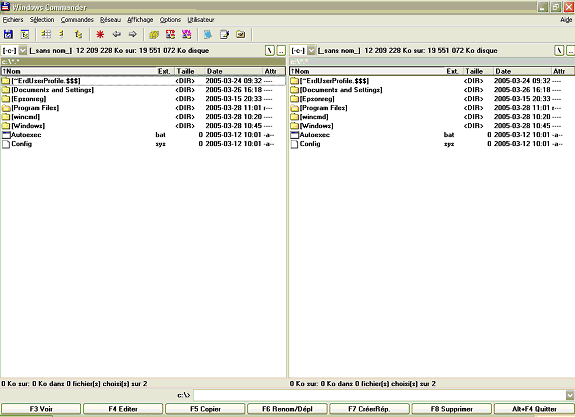Viewport: 575px width, 417px height.
Task: Switch to brief file names view icon
Action: (46, 34)
